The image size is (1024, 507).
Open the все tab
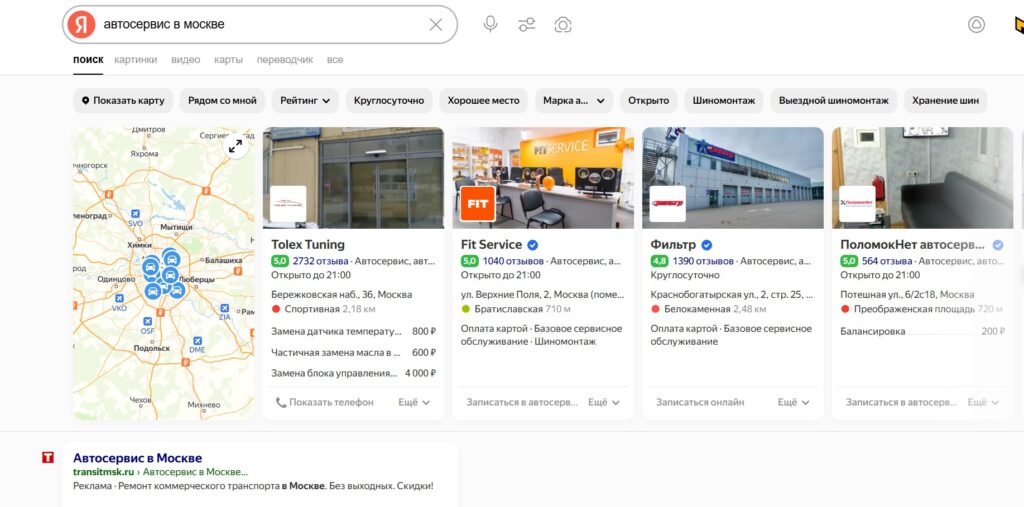click(335, 59)
